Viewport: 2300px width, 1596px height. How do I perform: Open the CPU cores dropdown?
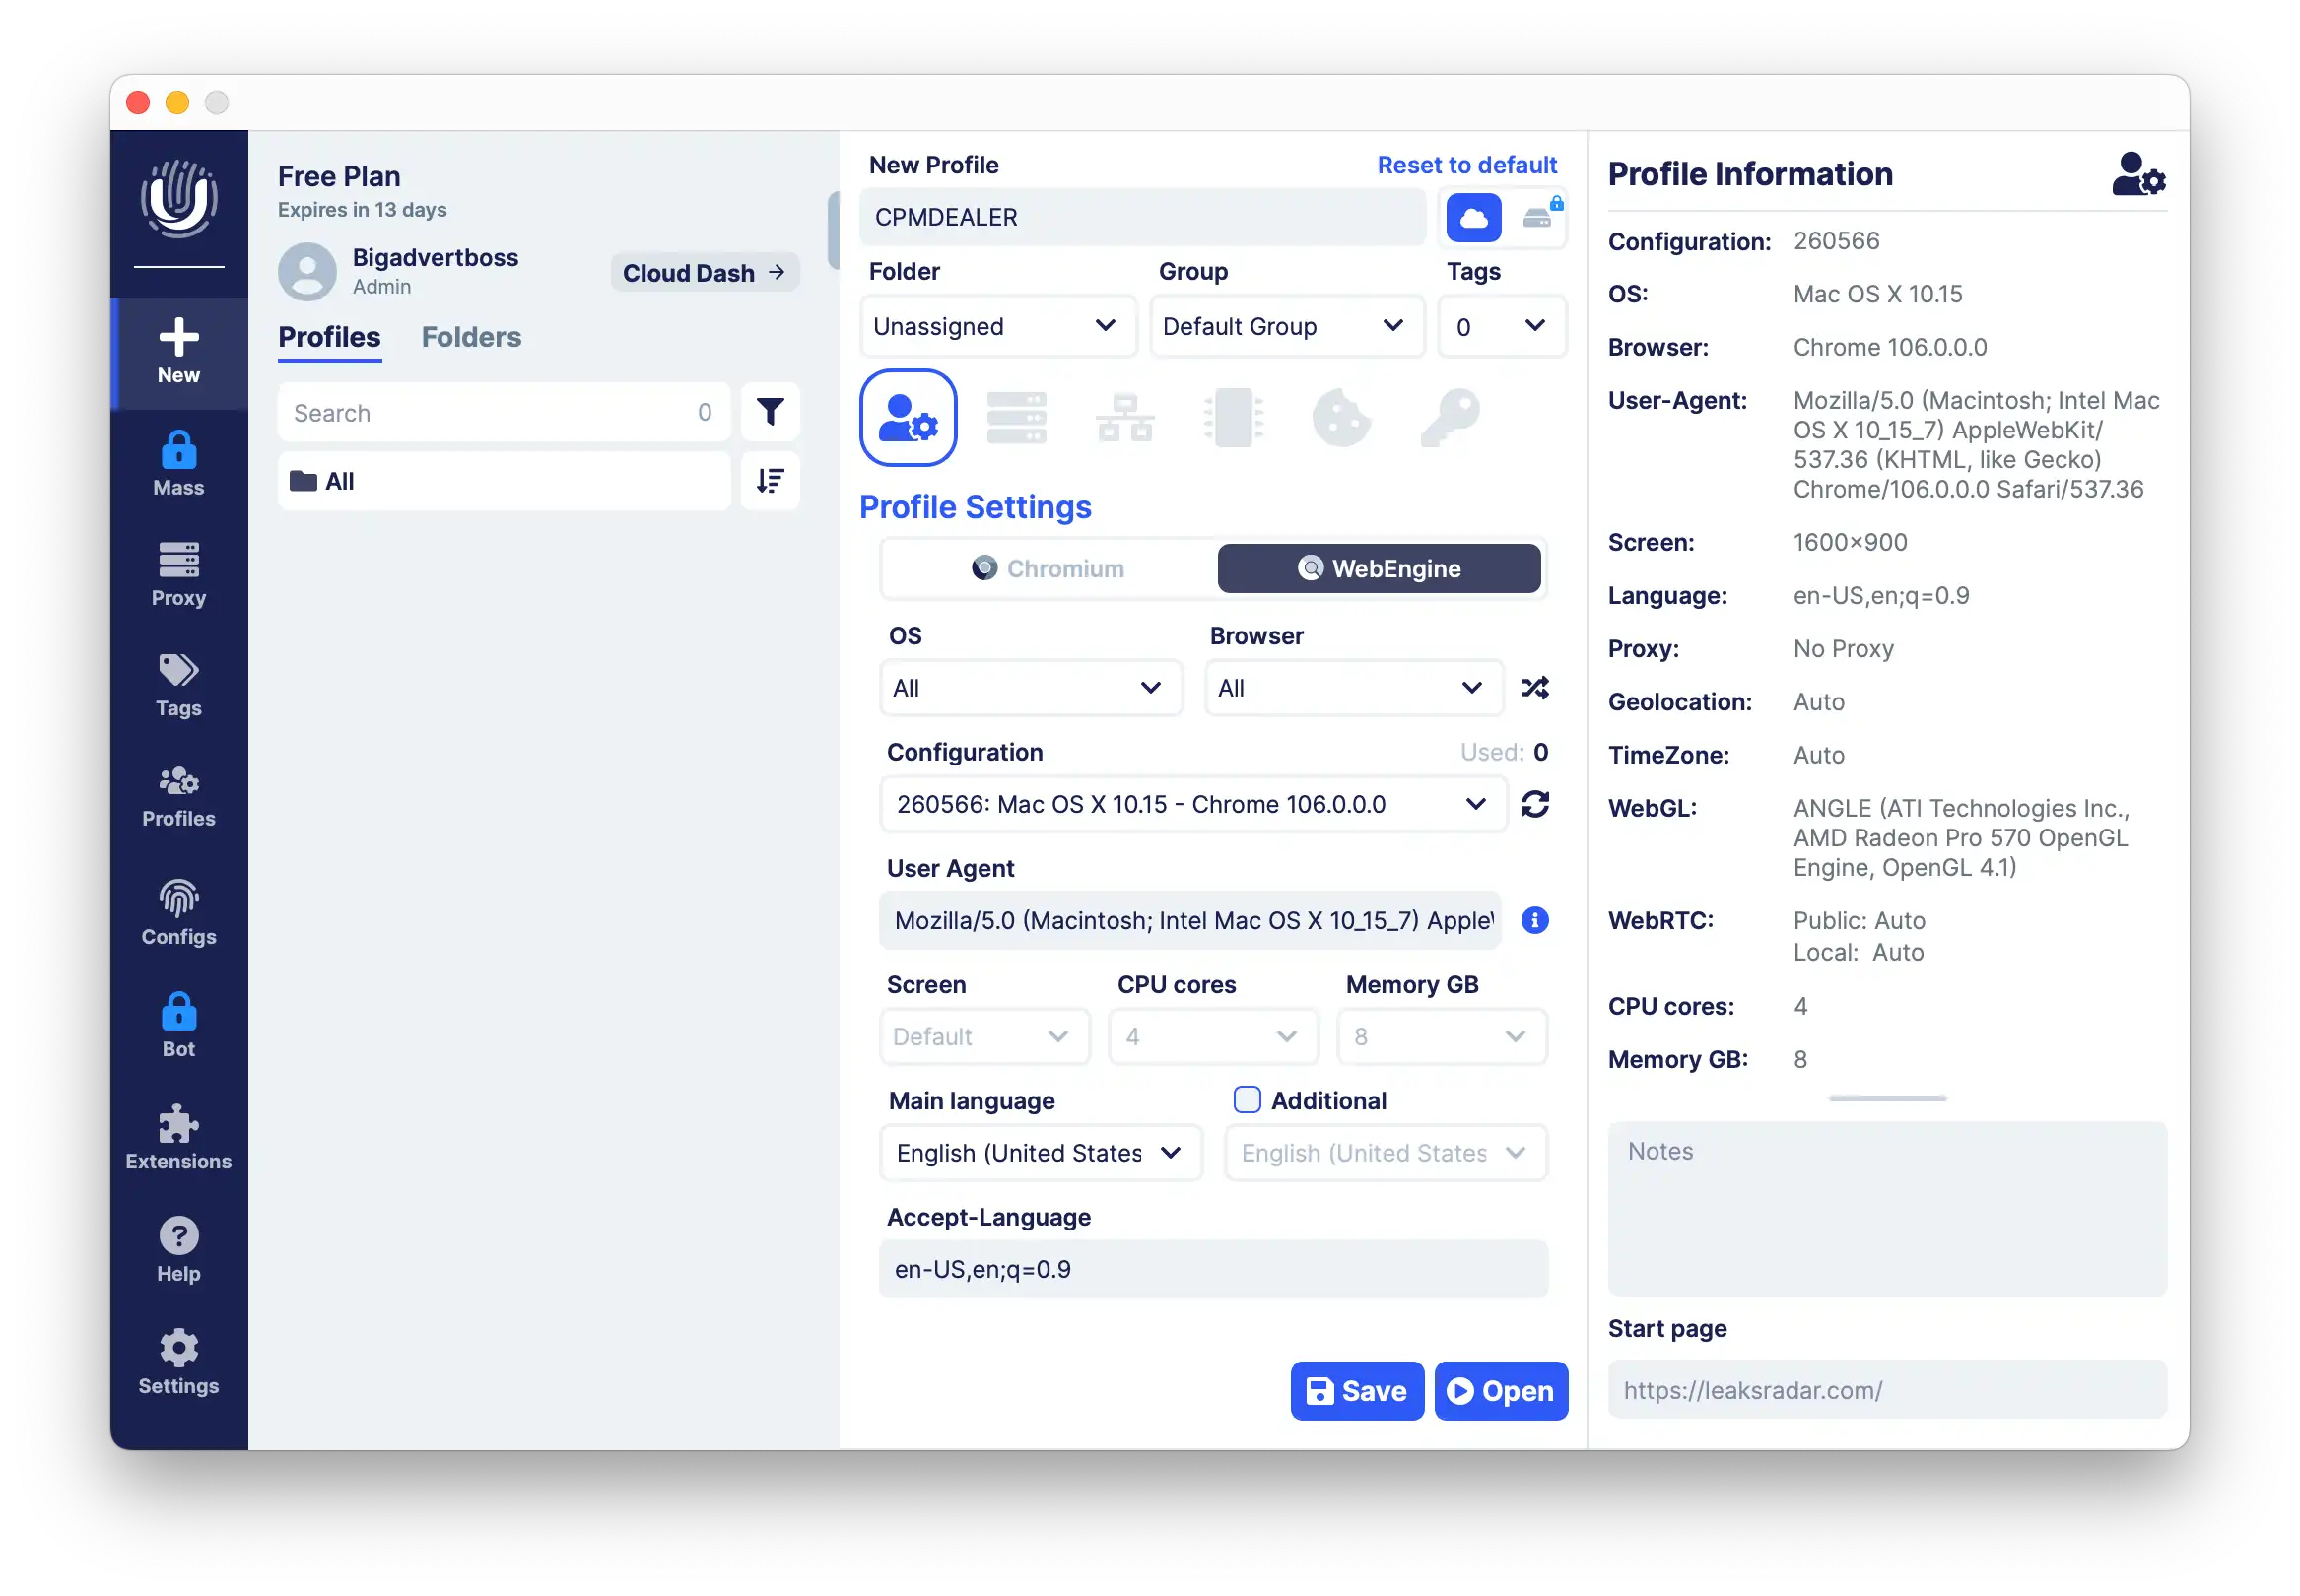(1213, 1036)
